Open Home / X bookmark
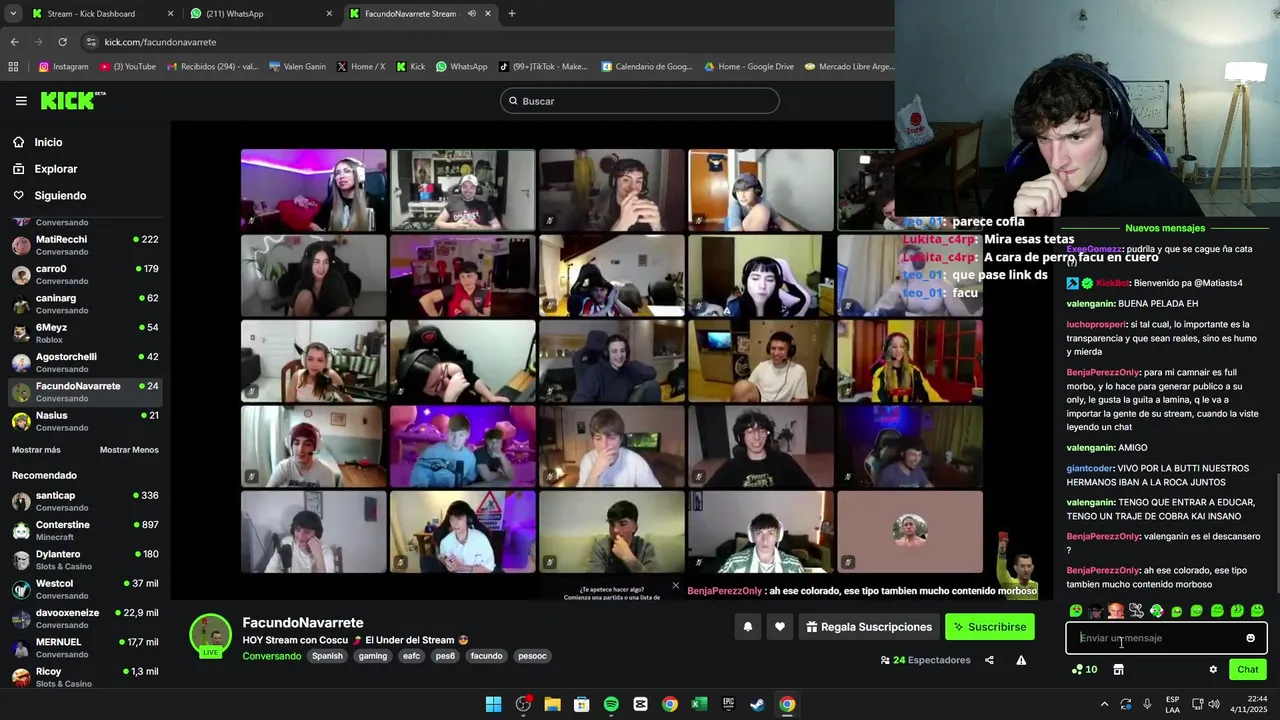This screenshot has height=720, width=1280. coord(360,67)
